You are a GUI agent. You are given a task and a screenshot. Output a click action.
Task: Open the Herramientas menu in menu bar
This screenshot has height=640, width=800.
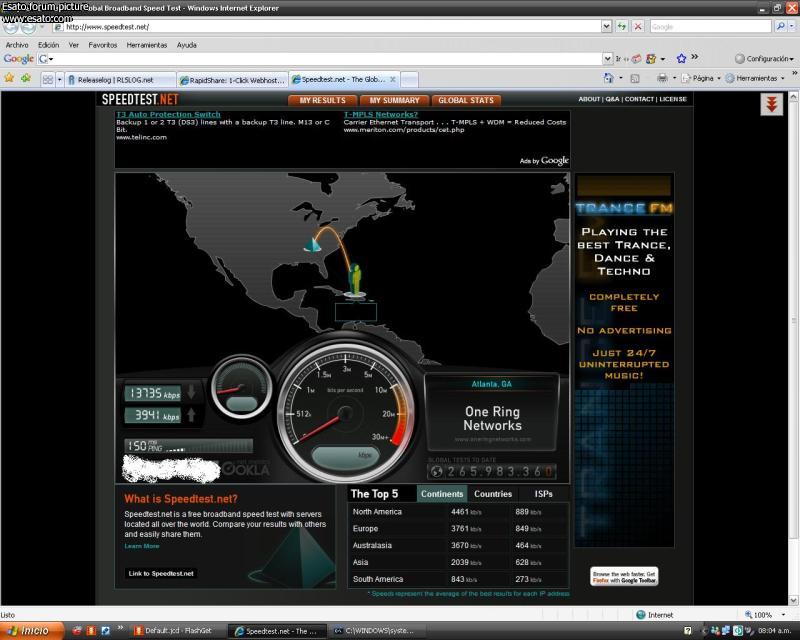pyautogui.click(x=146, y=45)
